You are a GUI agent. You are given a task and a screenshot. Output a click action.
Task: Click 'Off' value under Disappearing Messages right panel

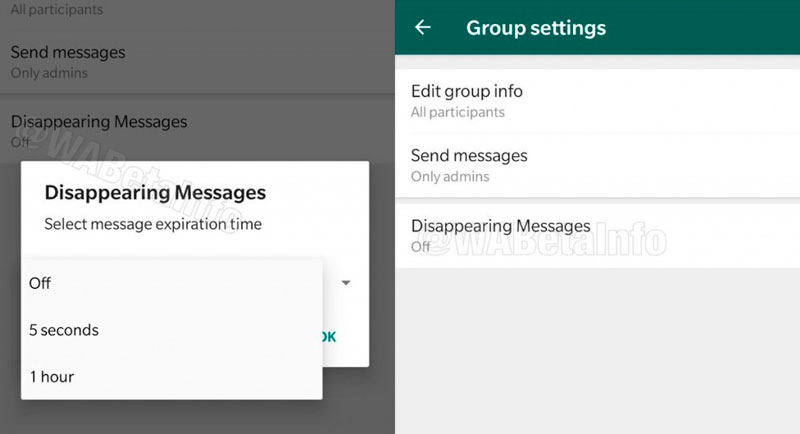[421, 247]
